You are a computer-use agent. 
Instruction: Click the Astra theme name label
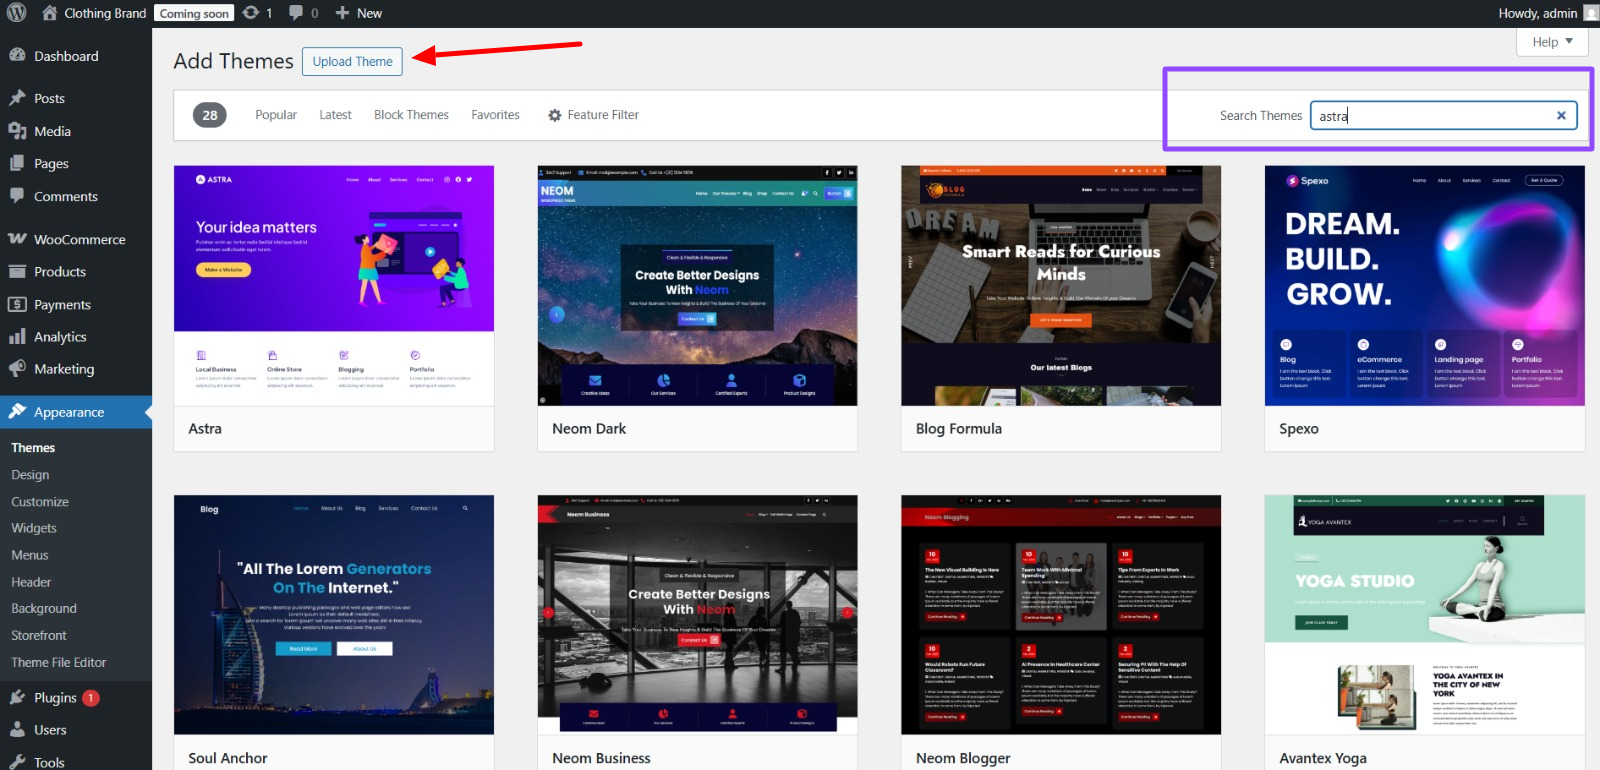(x=205, y=428)
